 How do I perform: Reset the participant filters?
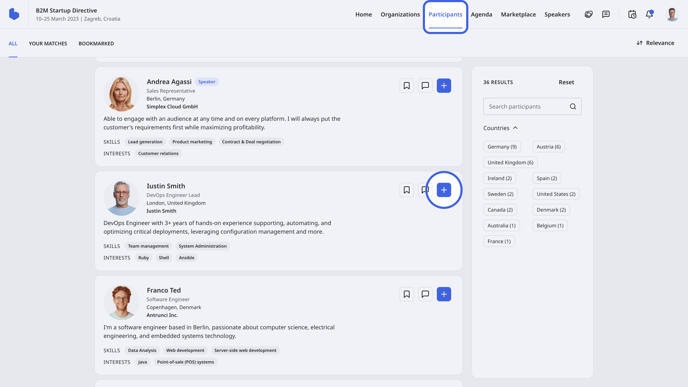coord(566,82)
